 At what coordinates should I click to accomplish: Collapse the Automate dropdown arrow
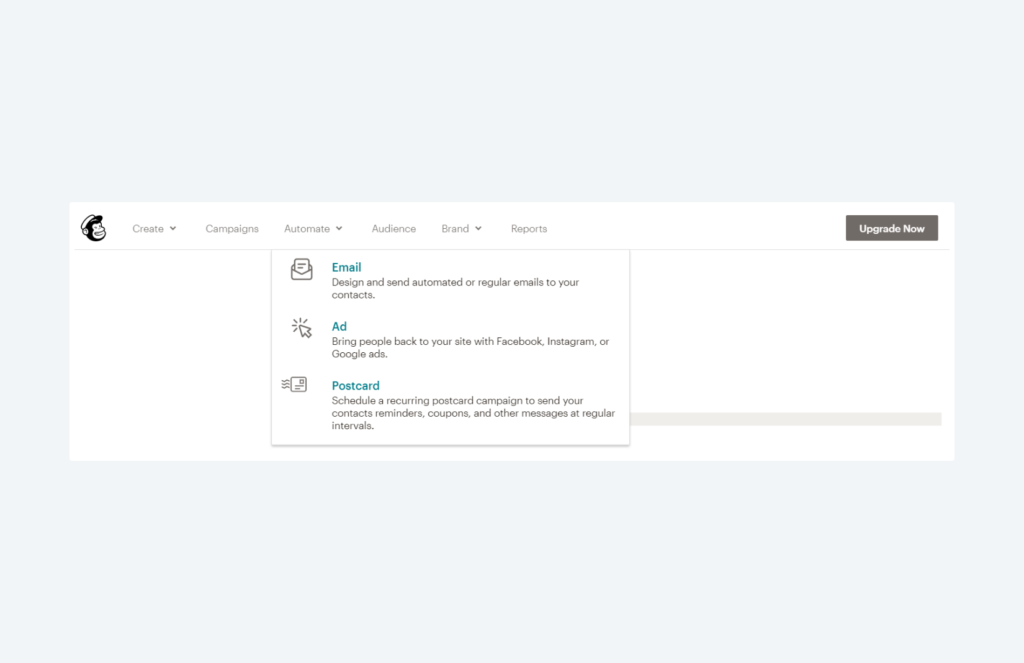point(339,229)
